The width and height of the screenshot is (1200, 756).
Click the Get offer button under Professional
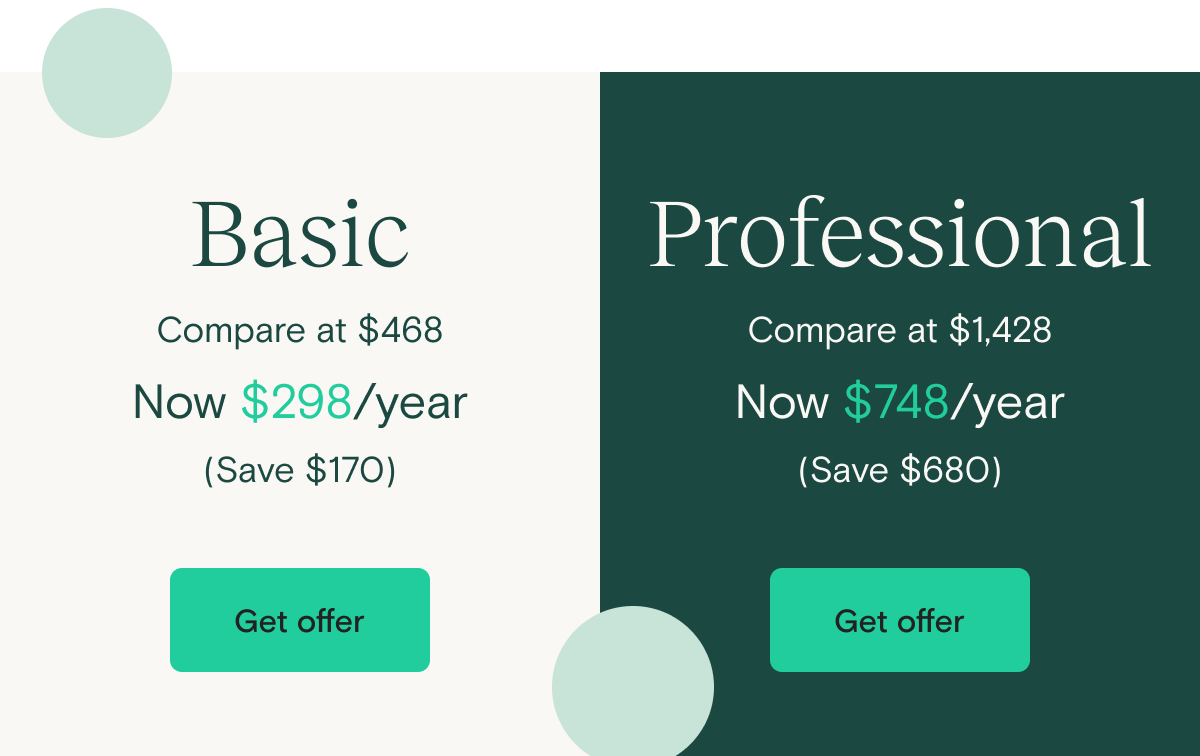coord(899,620)
